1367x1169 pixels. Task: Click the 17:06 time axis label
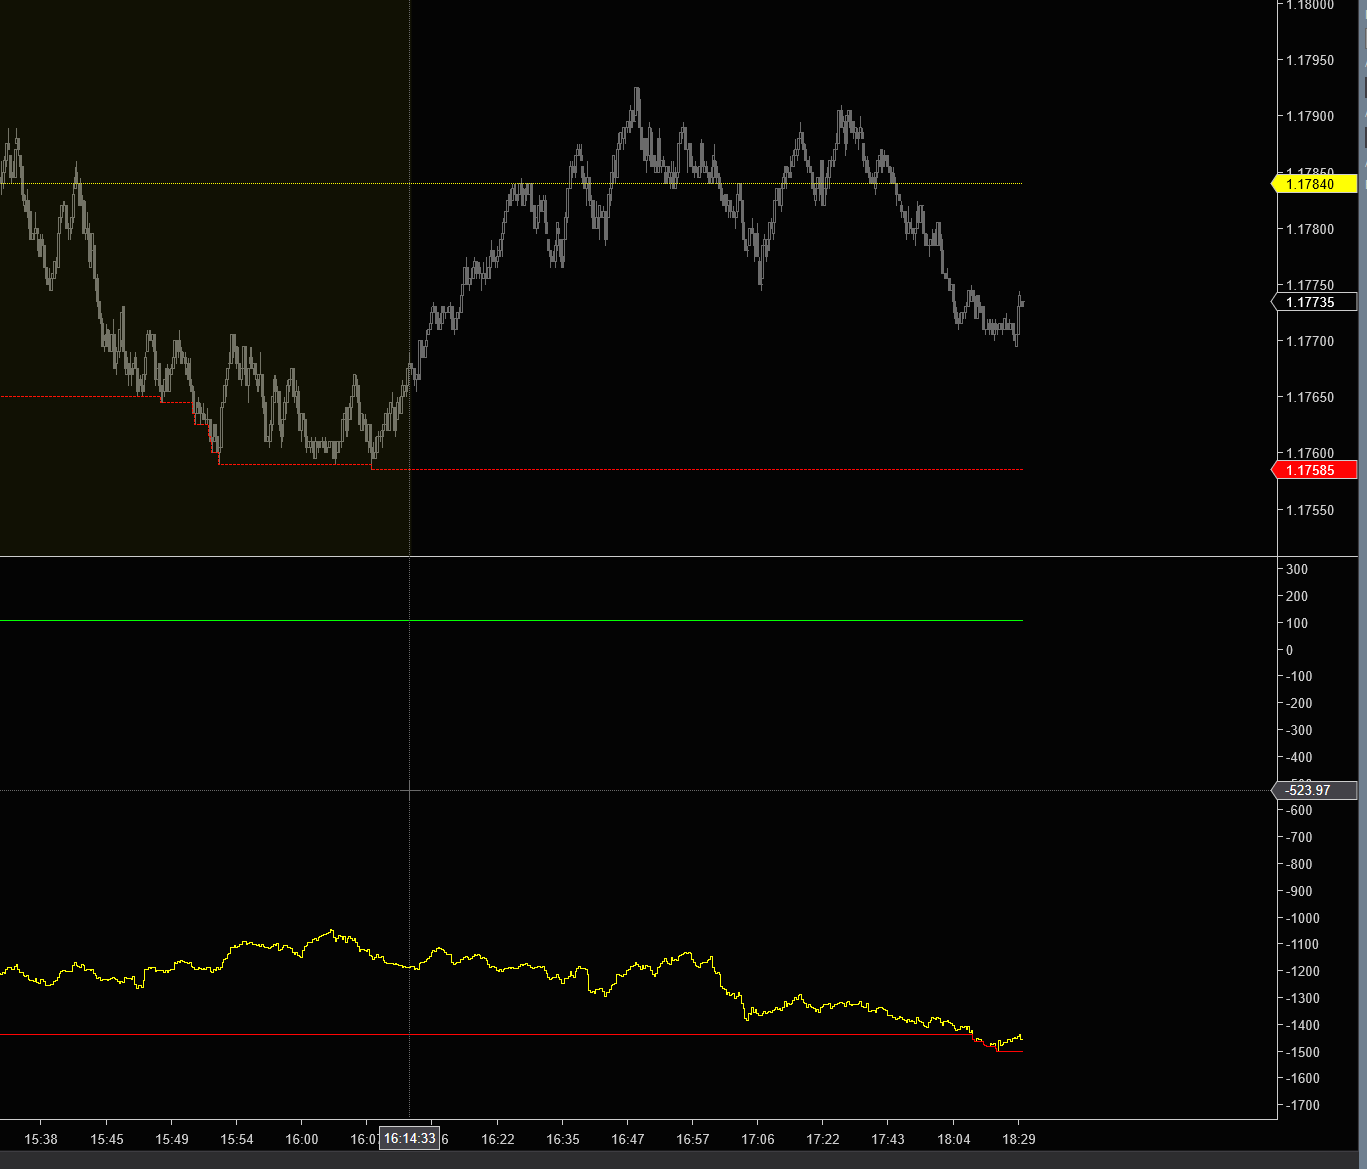(x=758, y=1139)
